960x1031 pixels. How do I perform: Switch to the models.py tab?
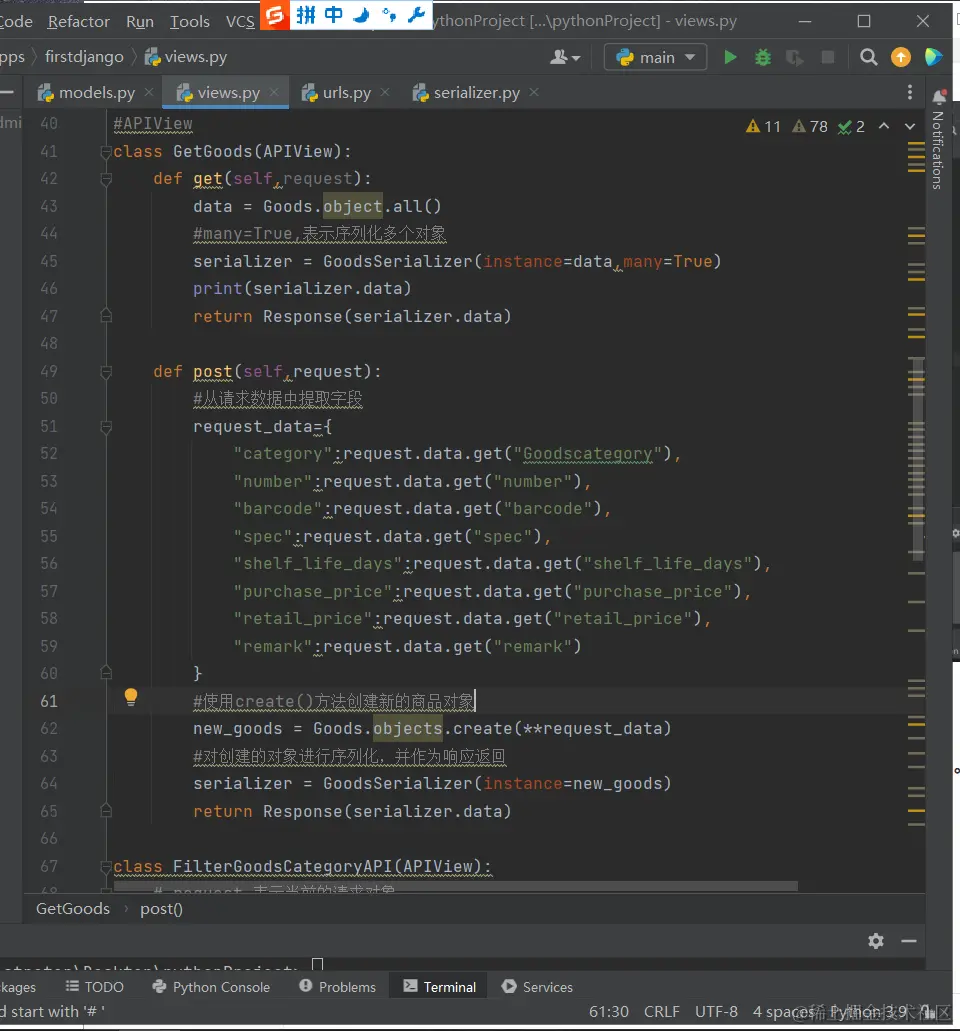96,93
